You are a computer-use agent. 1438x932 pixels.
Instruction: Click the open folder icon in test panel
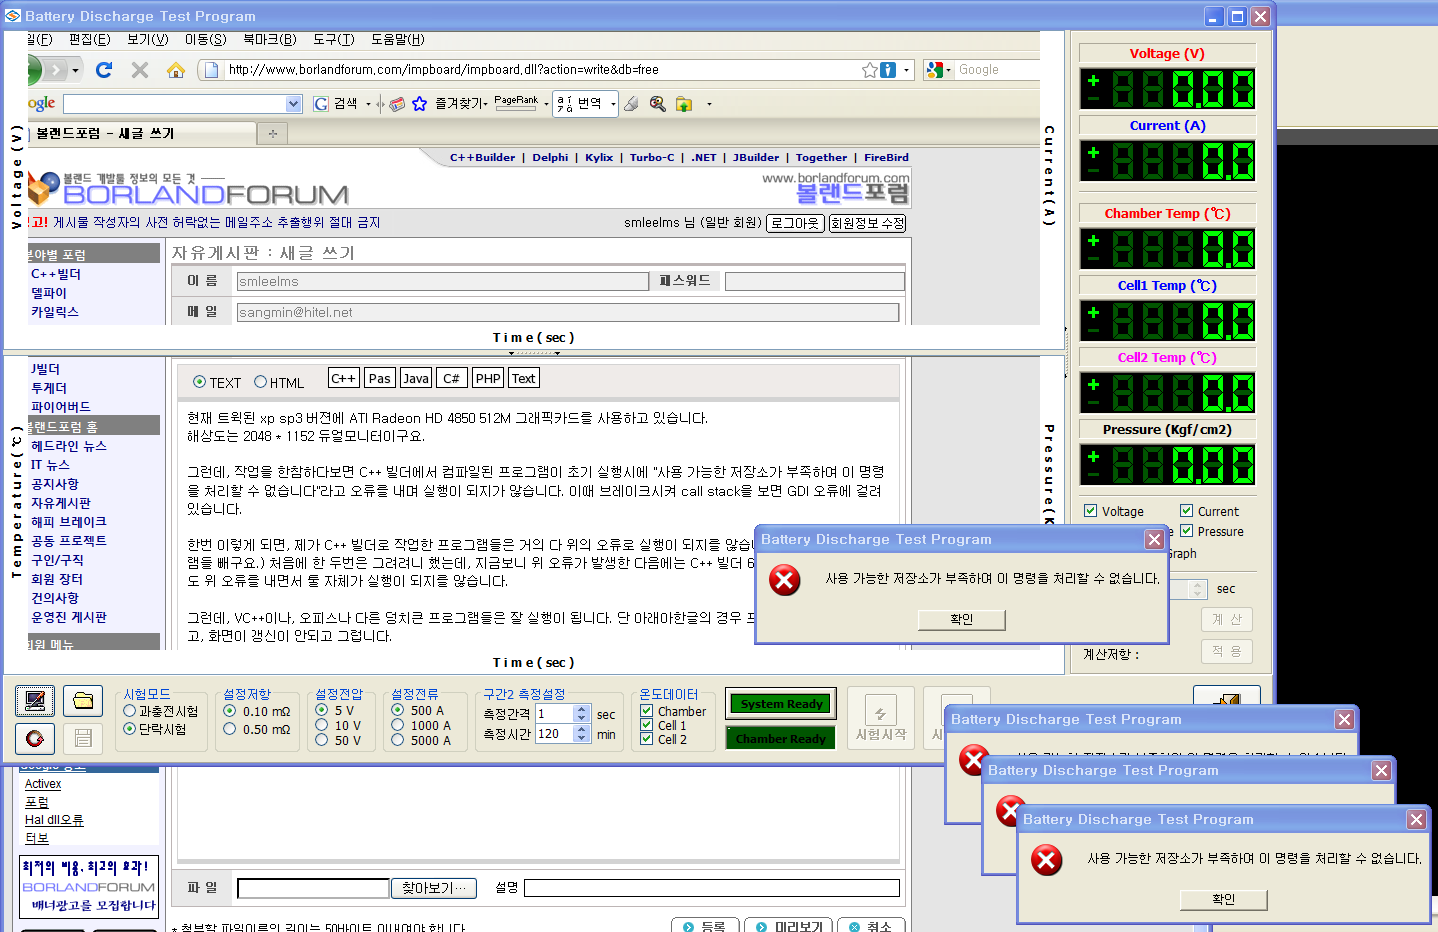83,701
